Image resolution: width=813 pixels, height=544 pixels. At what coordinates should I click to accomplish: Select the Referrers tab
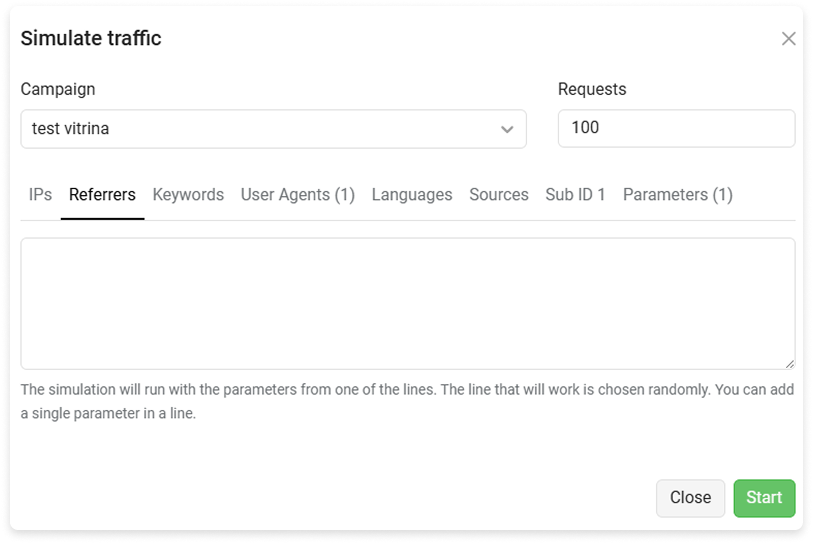102,194
